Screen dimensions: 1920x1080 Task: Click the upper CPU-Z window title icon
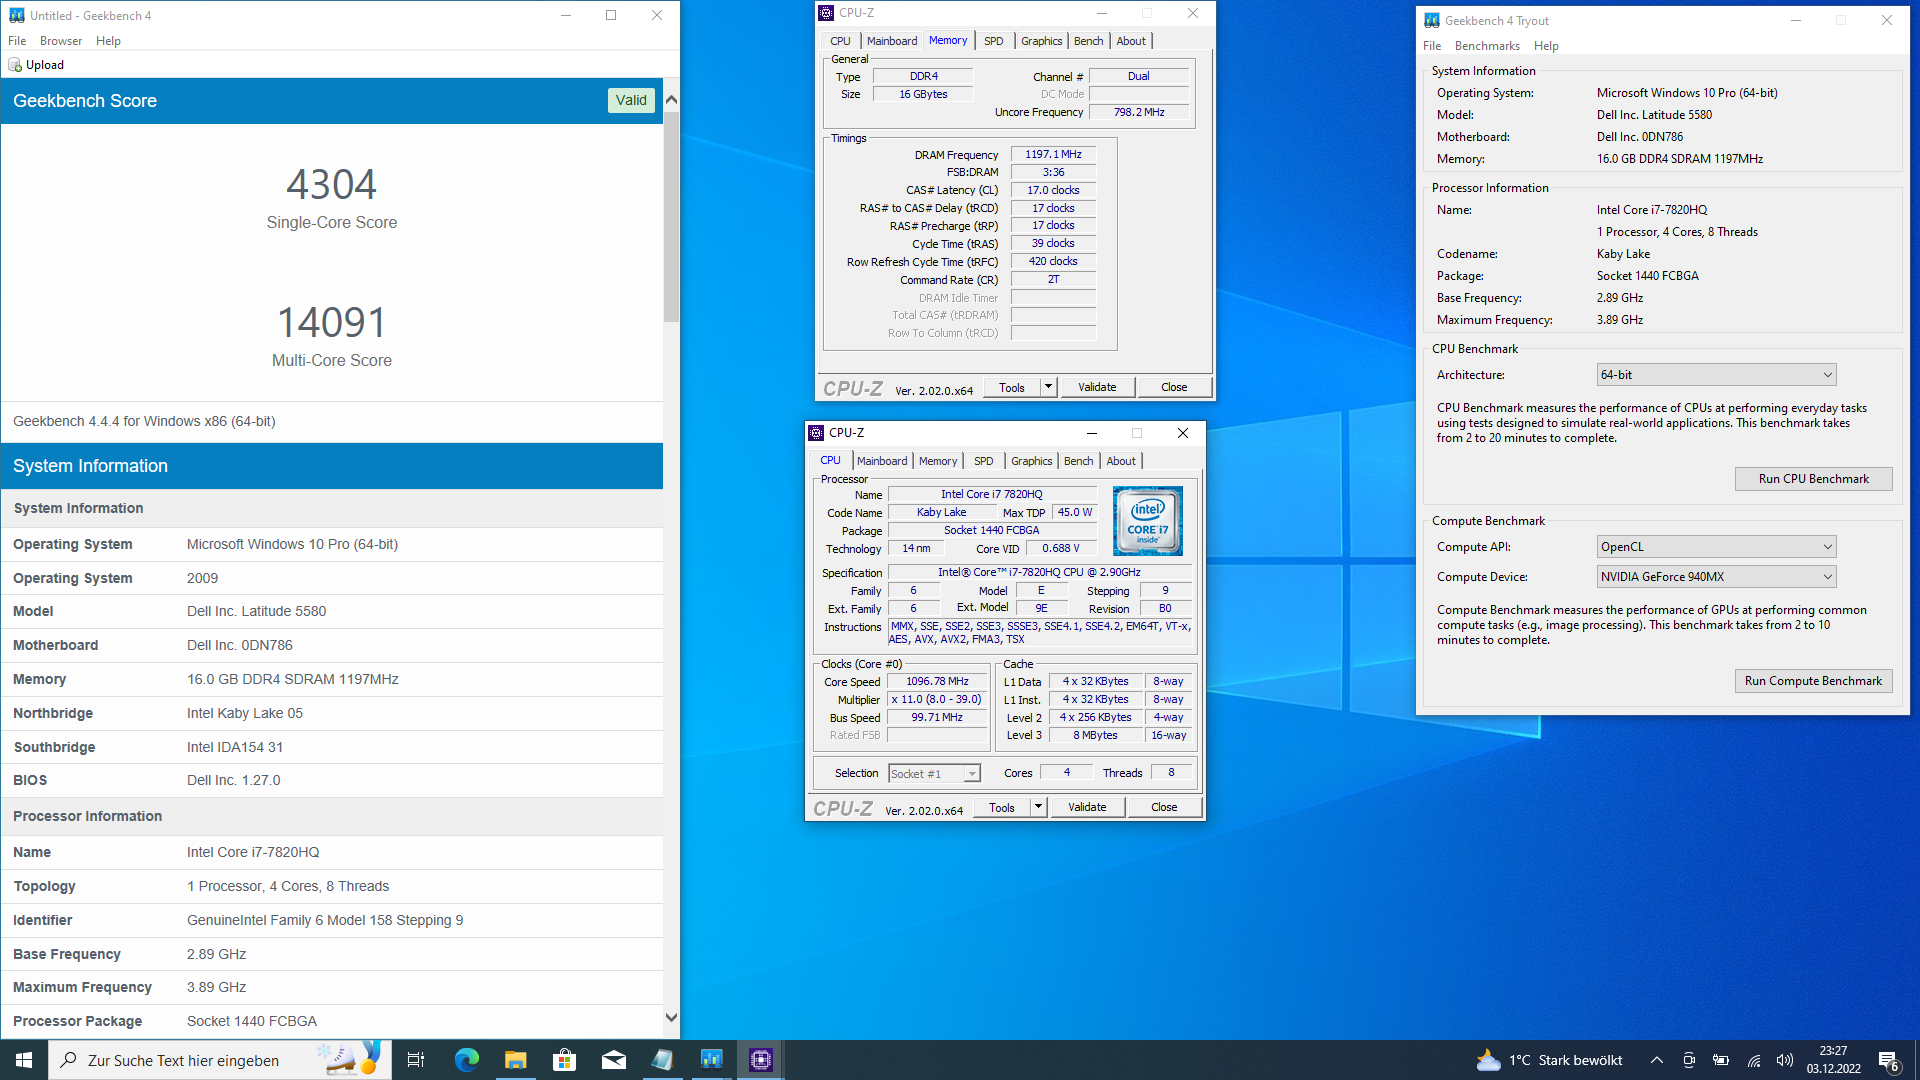point(826,13)
